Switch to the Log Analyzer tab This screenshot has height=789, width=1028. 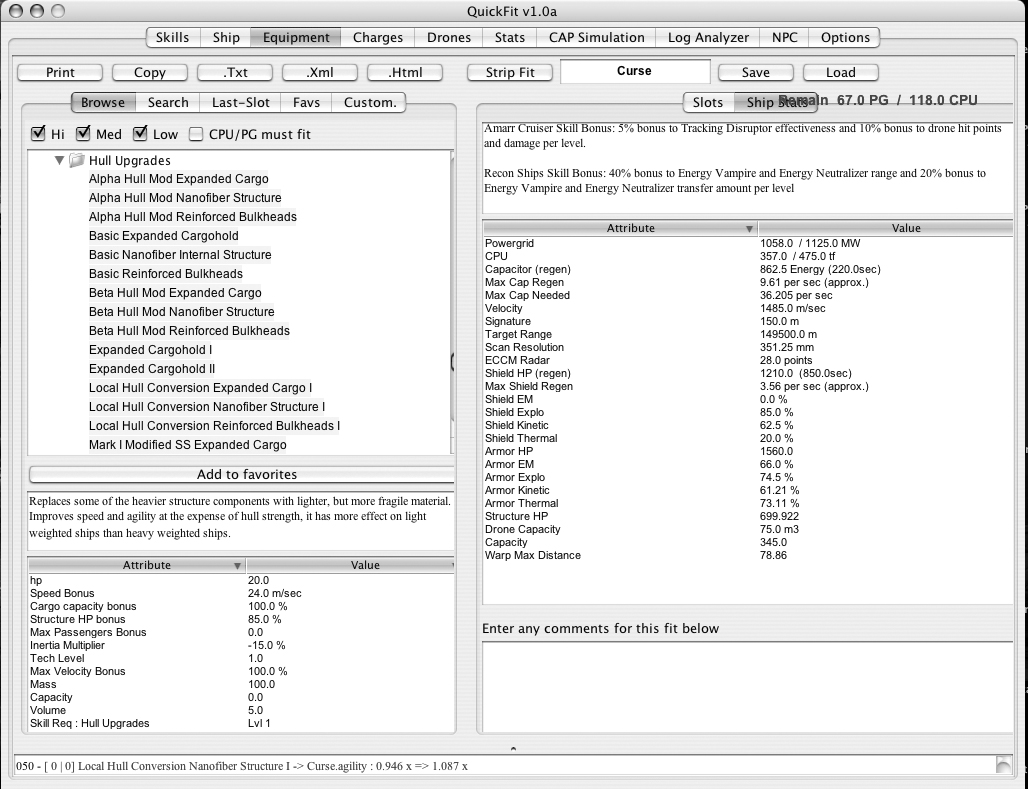pyautogui.click(x=708, y=37)
